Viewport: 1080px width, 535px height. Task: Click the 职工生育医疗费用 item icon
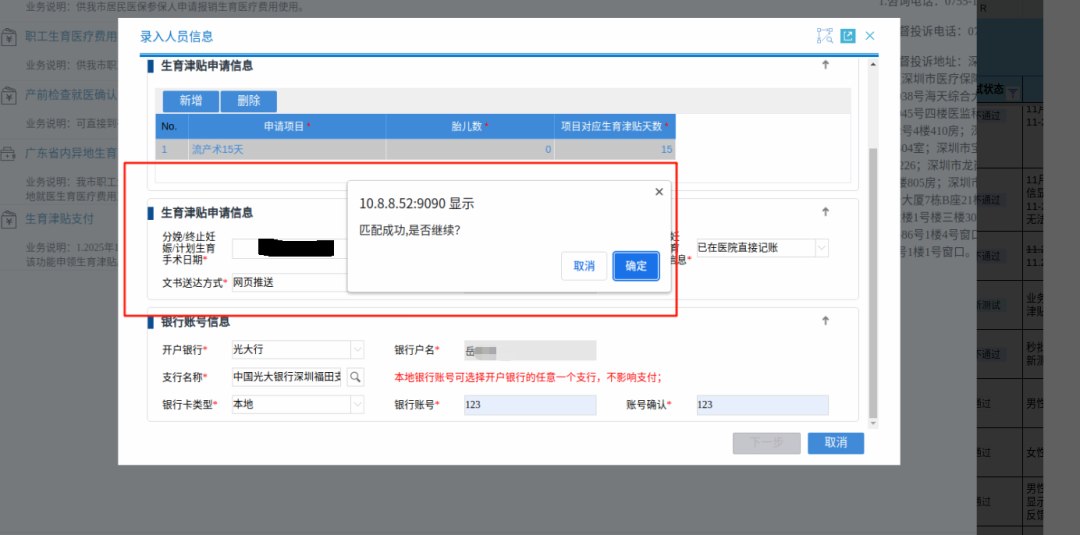8,38
